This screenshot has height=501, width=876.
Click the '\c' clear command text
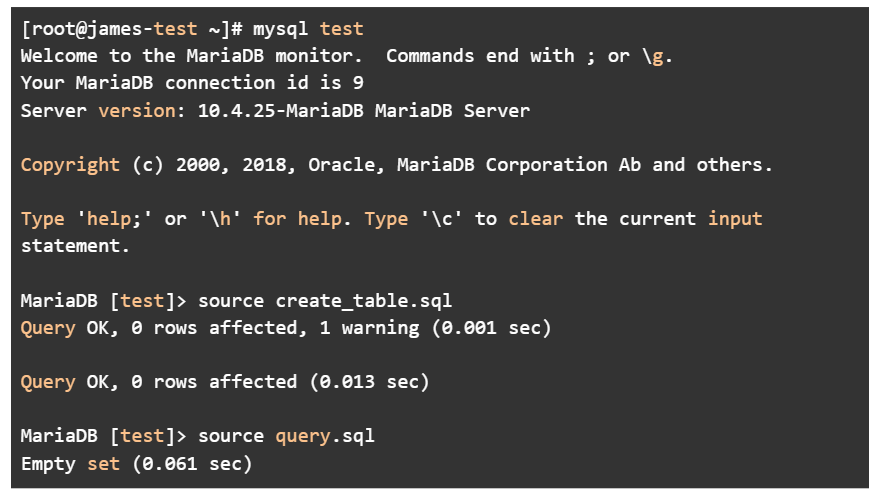click(x=441, y=219)
